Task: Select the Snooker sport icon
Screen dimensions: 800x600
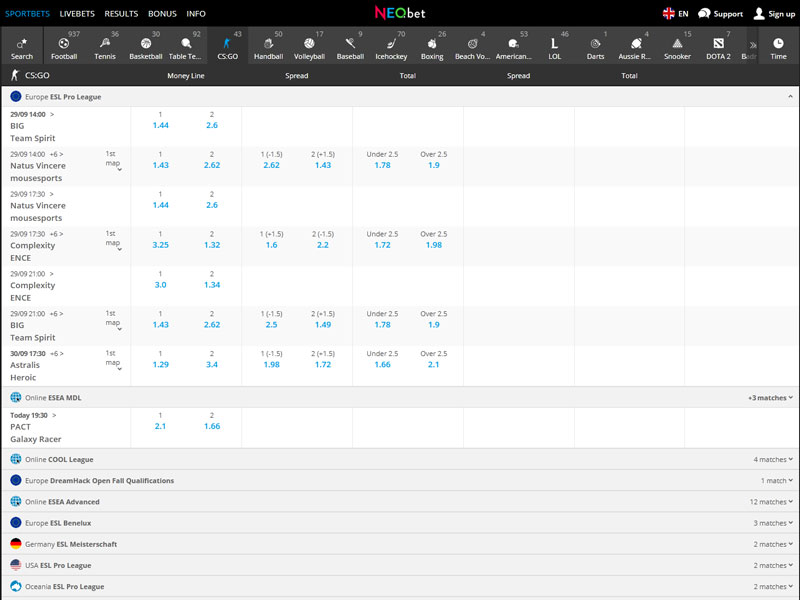Action: [x=678, y=46]
